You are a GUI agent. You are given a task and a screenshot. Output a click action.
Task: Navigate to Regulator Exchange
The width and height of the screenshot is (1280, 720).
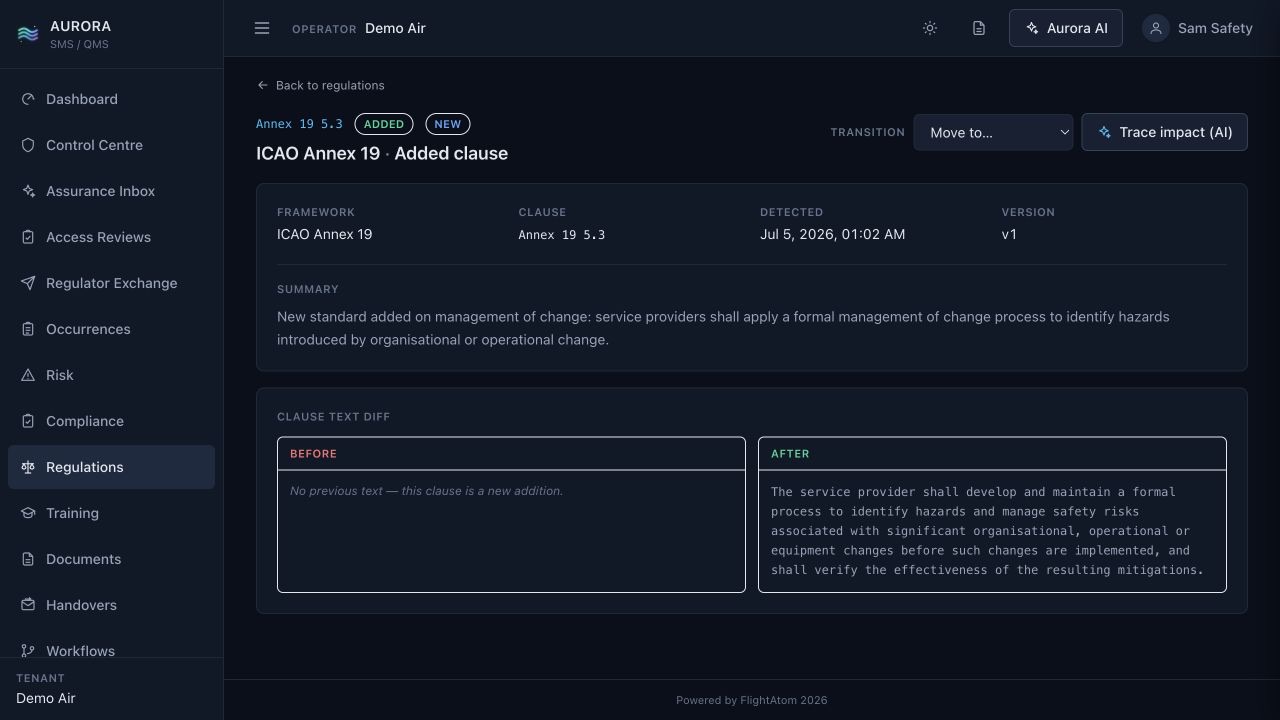[111, 283]
